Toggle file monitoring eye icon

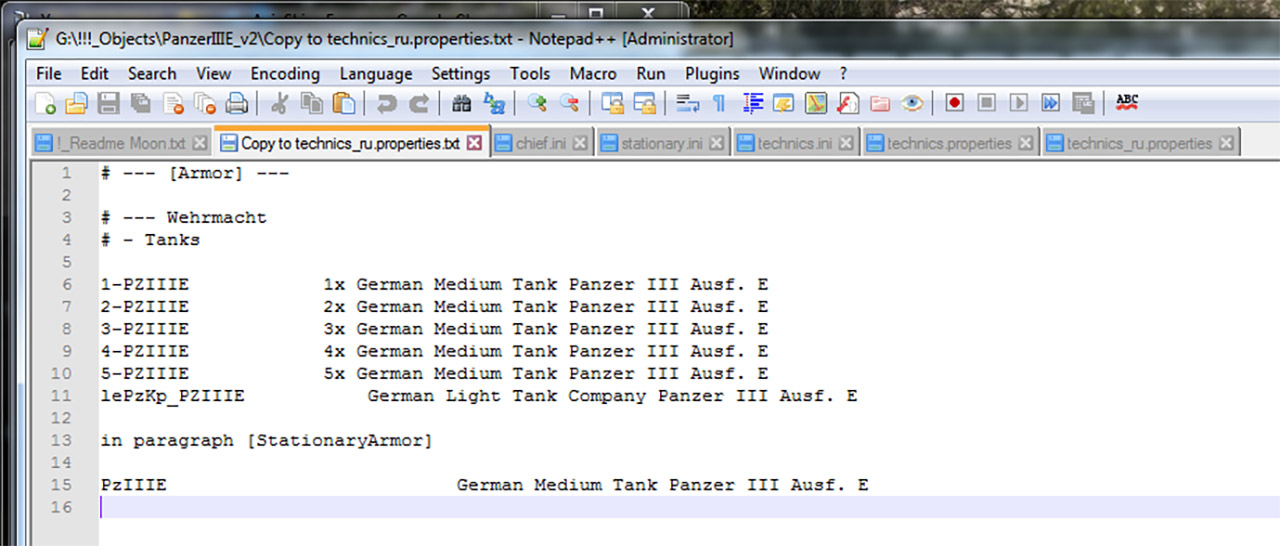[911, 103]
